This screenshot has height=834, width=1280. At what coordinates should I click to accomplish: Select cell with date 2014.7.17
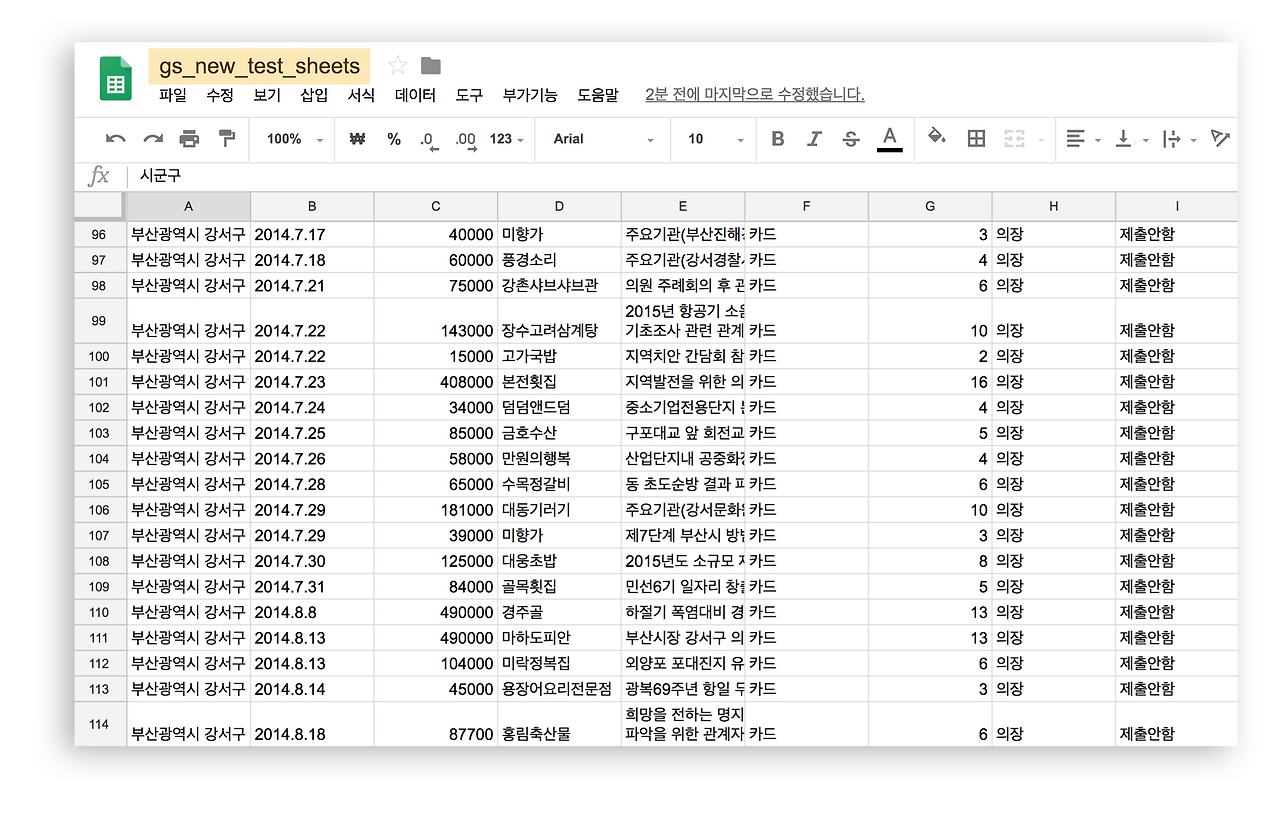pos(312,234)
